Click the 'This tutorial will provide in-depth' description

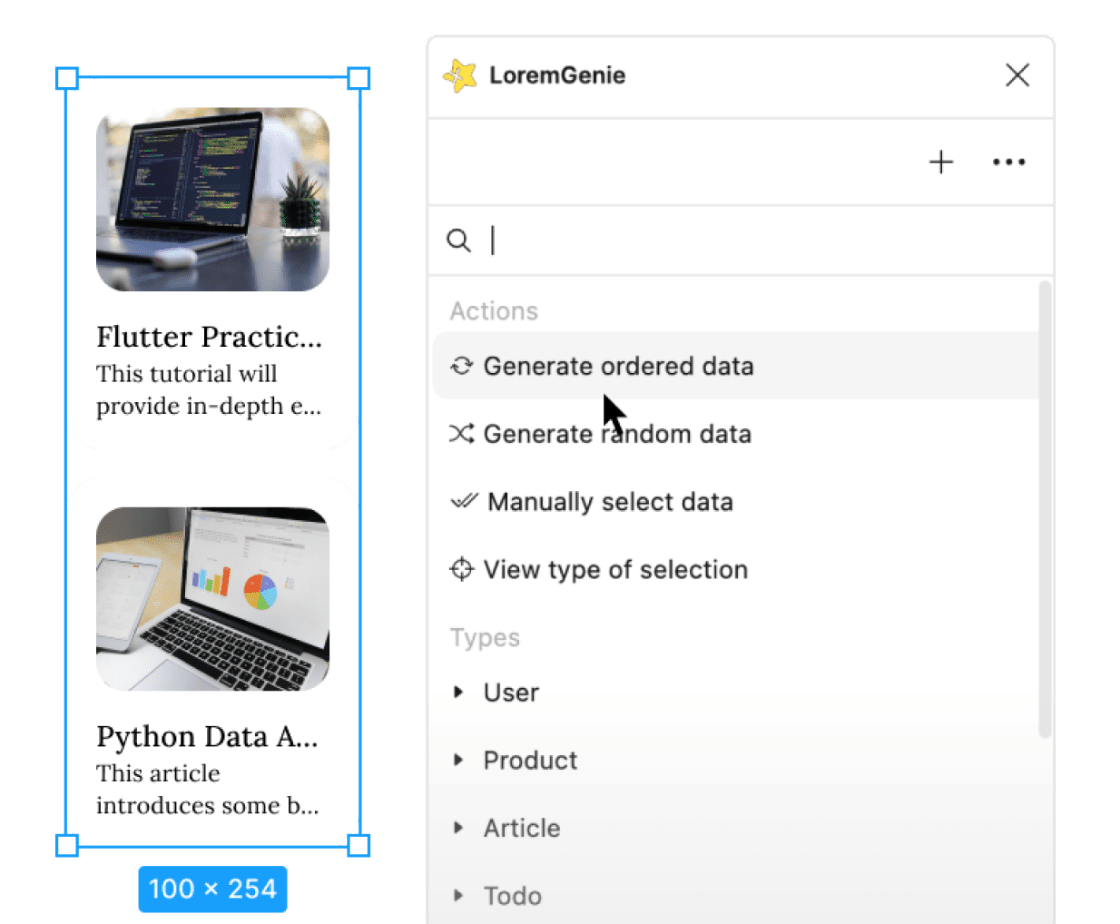point(209,390)
